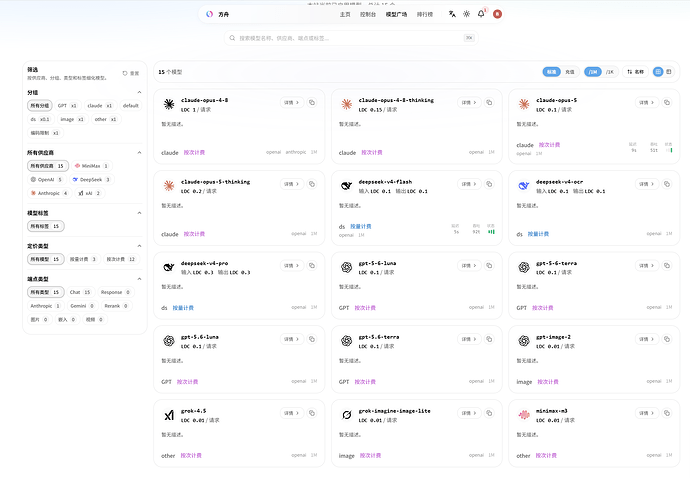Copy the minimax-m3 model name
Image resolution: width=690 pixels, height=478 pixels.
tap(667, 413)
